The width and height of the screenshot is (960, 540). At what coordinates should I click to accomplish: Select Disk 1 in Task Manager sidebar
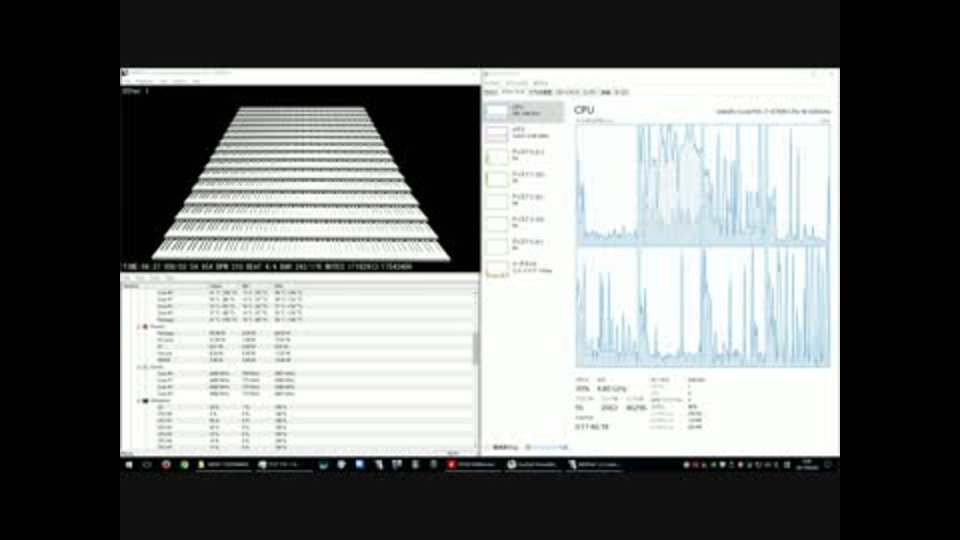[523, 178]
